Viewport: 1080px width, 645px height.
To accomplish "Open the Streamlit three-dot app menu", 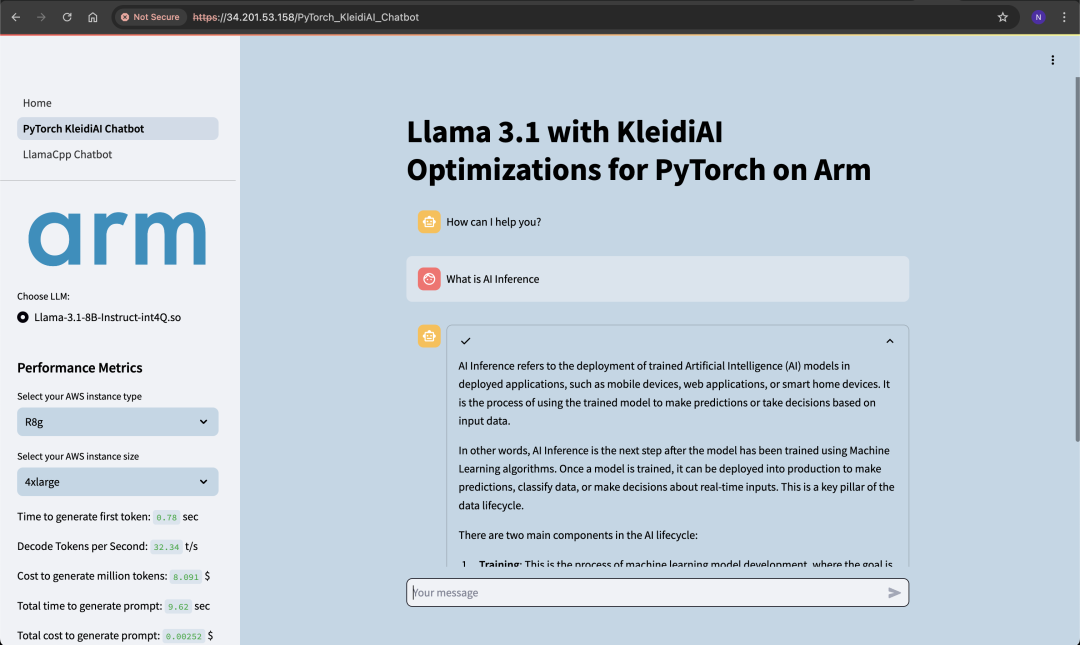I will [1052, 60].
